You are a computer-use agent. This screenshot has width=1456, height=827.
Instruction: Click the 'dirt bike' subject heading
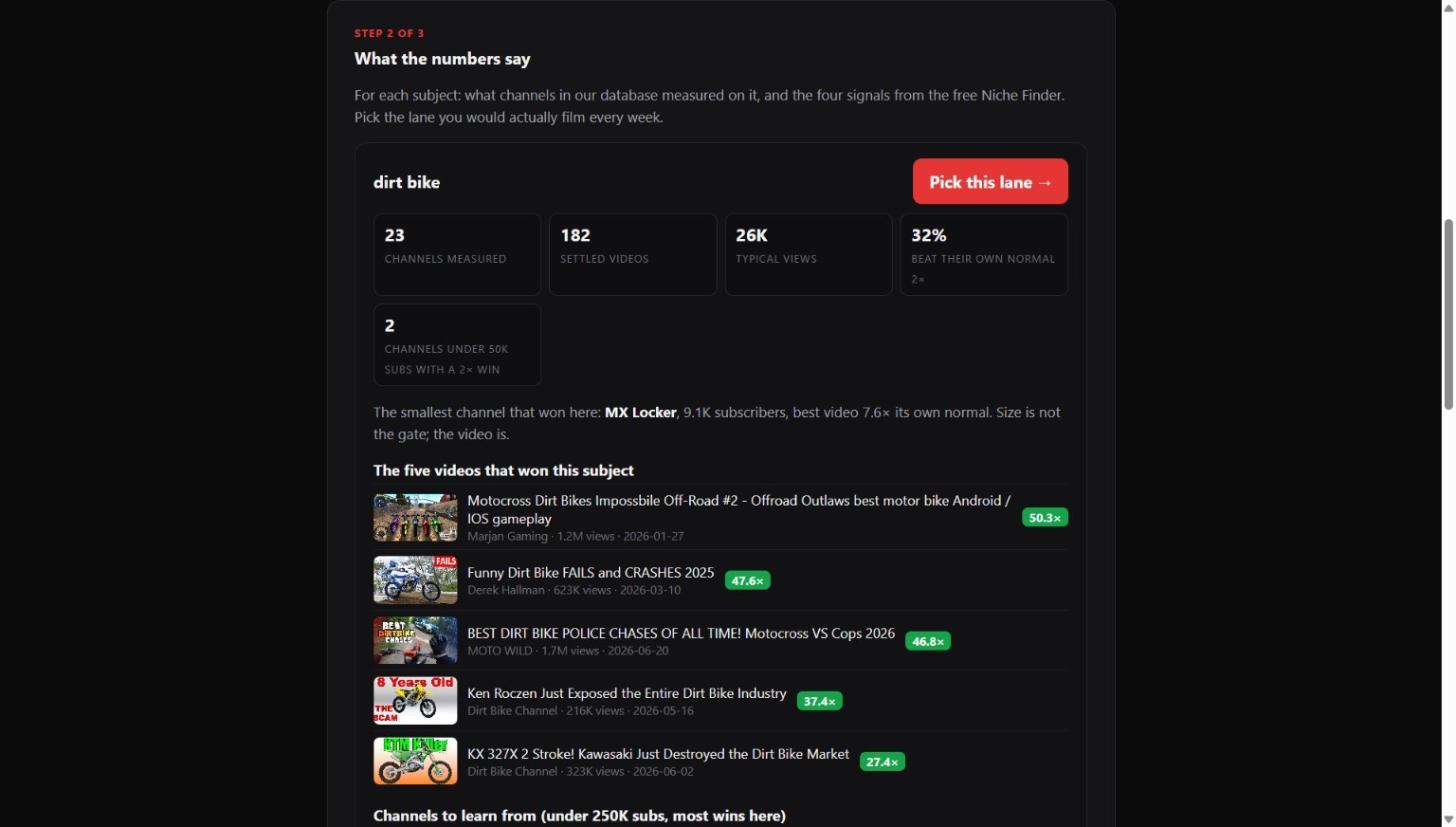pos(407,182)
